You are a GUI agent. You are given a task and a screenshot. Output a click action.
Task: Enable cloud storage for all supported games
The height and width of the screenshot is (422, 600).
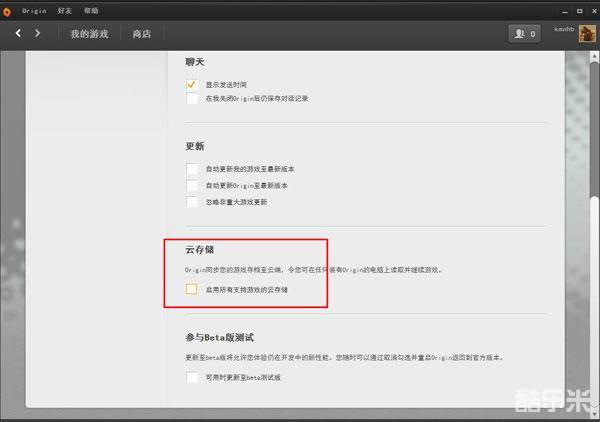[192, 289]
